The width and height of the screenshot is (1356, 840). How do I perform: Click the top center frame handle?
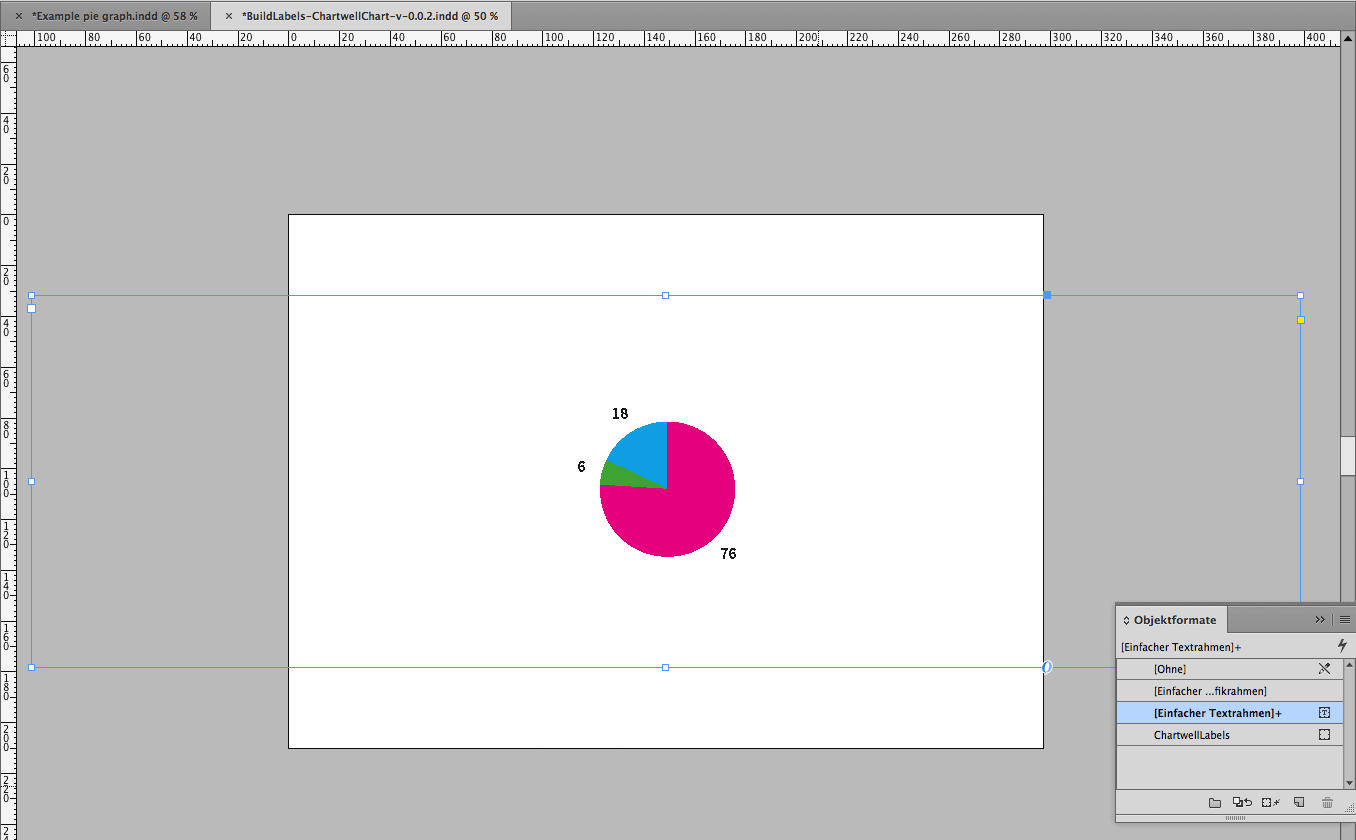click(x=665, y=295)
